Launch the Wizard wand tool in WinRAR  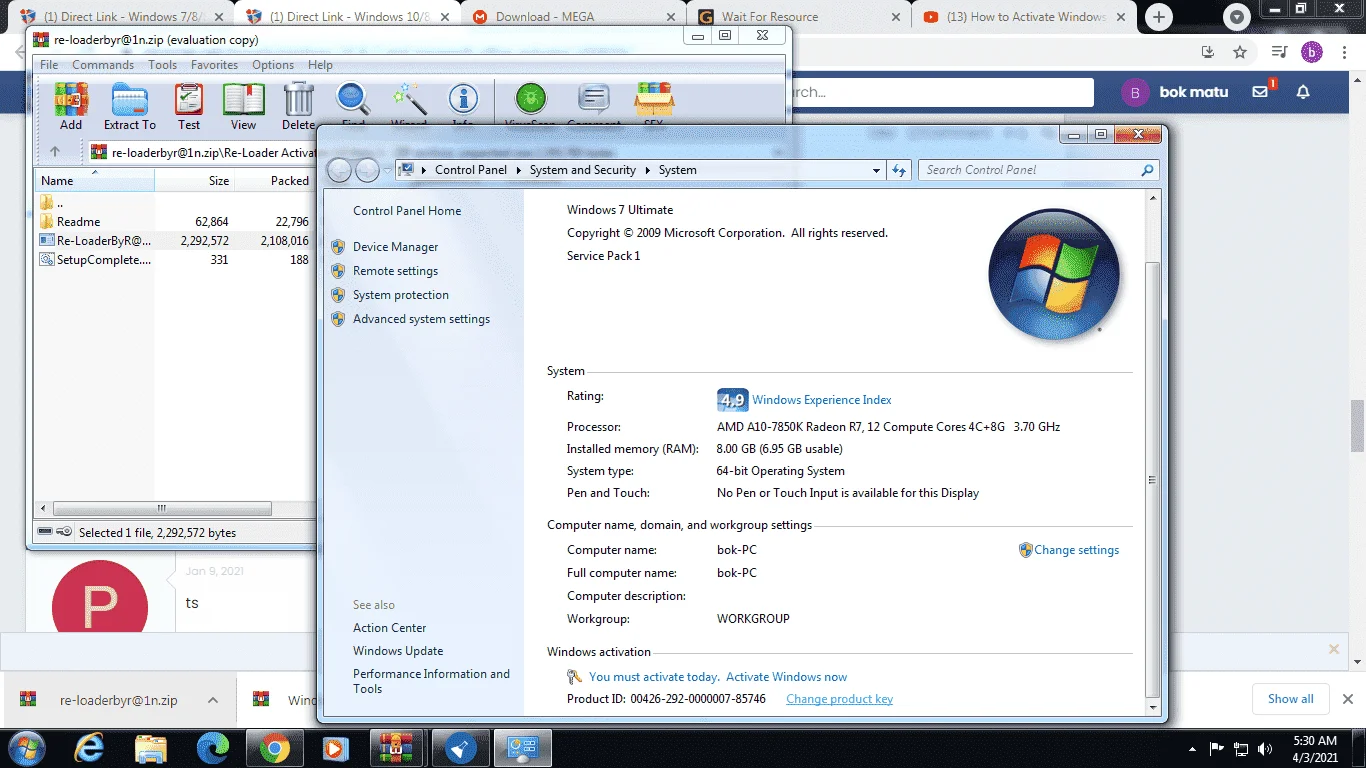pyautogui.click(x=408, y=101)
